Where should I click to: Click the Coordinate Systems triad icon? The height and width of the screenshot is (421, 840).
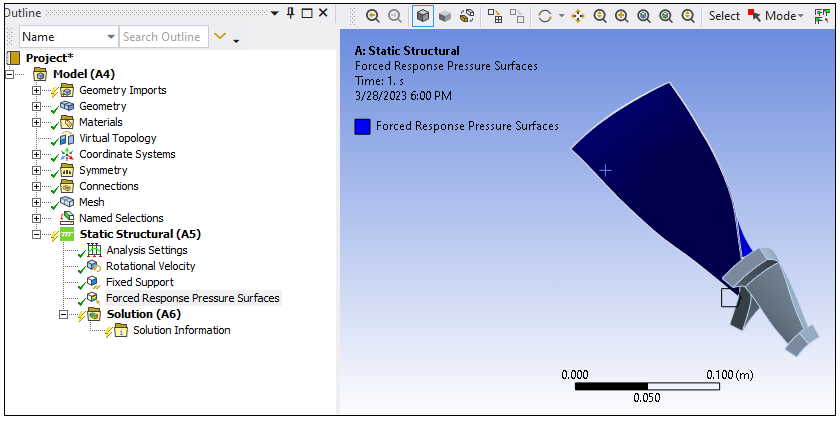point(67,154)
